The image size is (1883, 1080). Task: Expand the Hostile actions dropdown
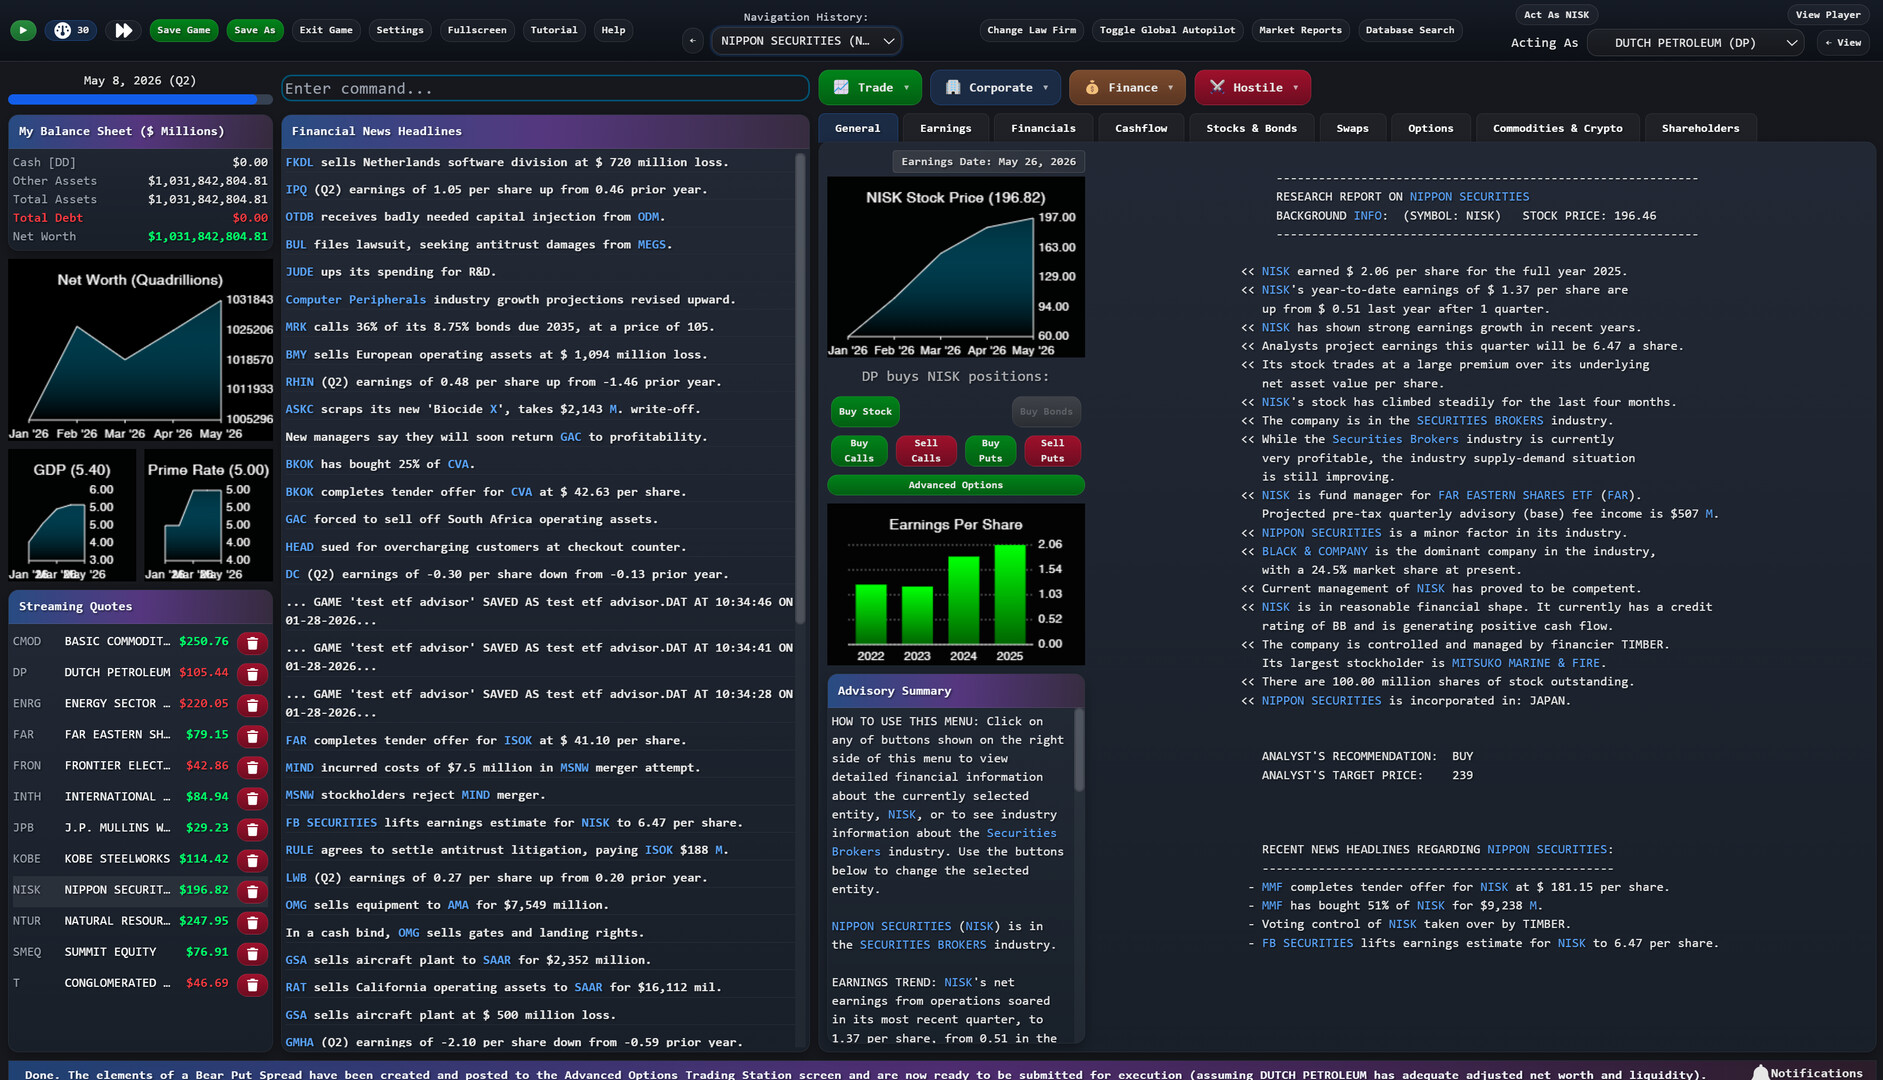coord(1252,88)
